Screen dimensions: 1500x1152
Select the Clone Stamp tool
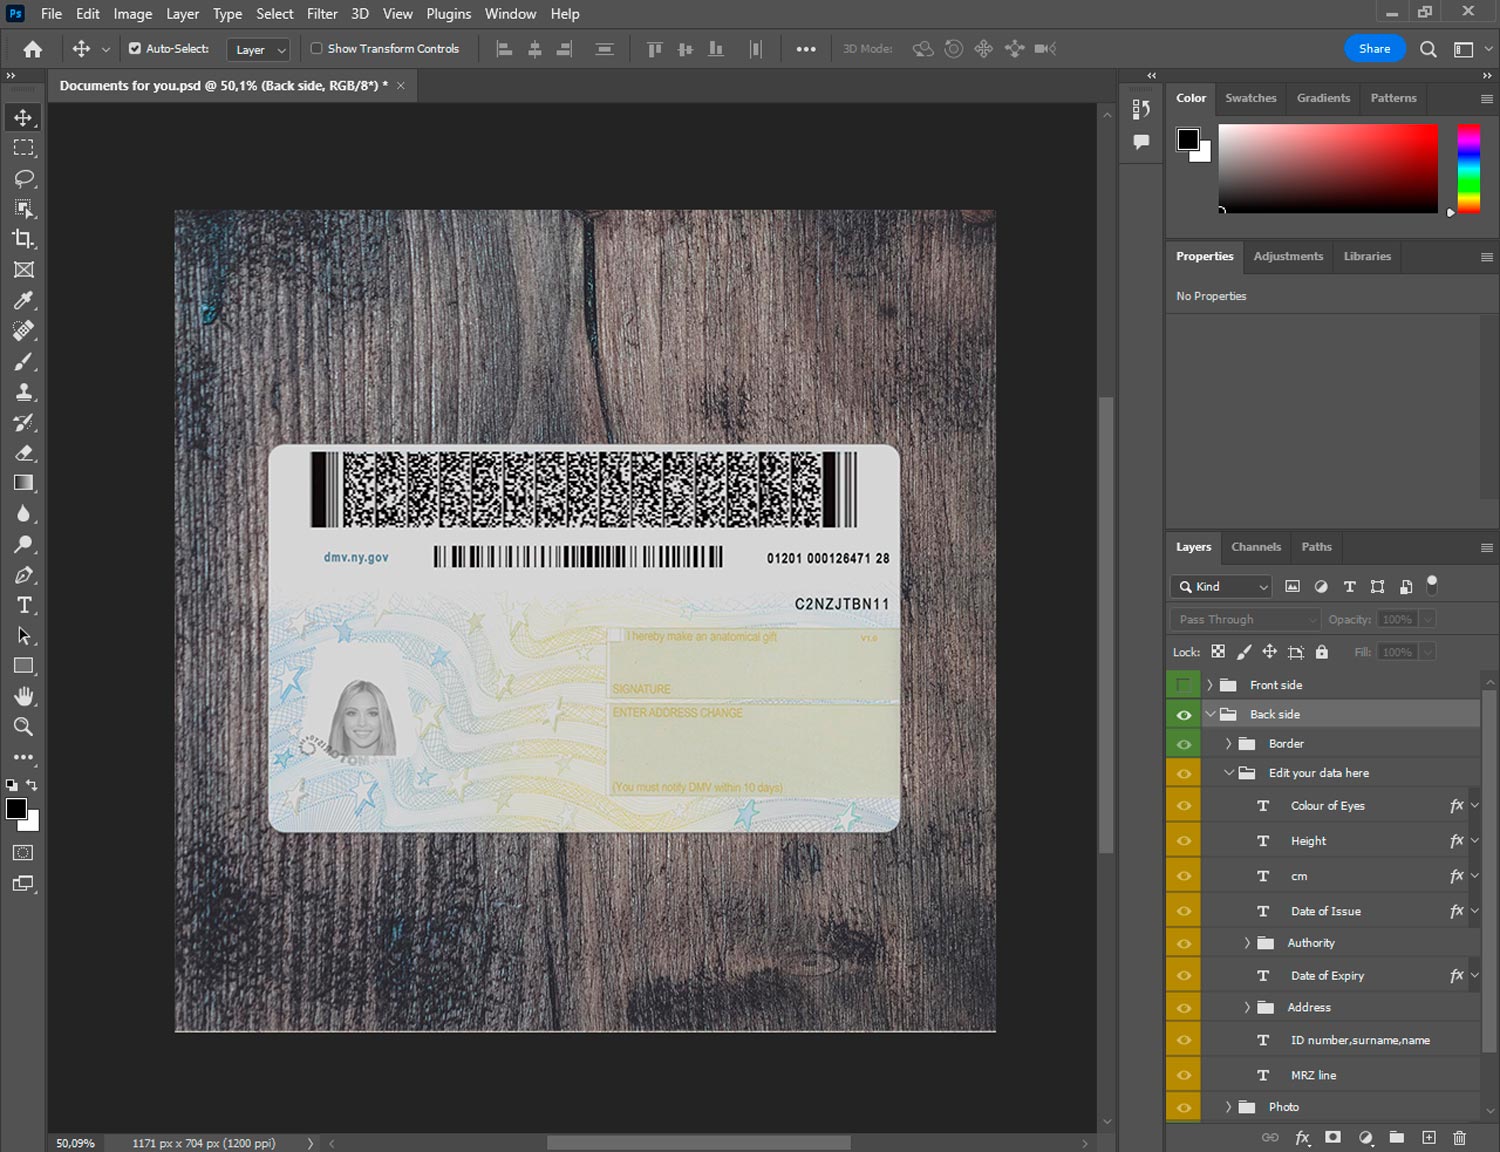click(24, 392)
